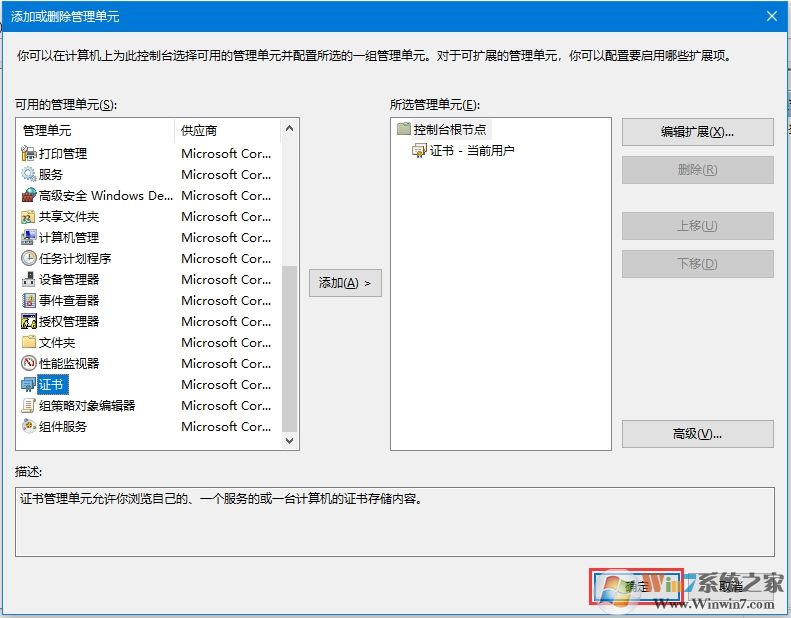Select the 性能监视器 icon

pos(29,363)
